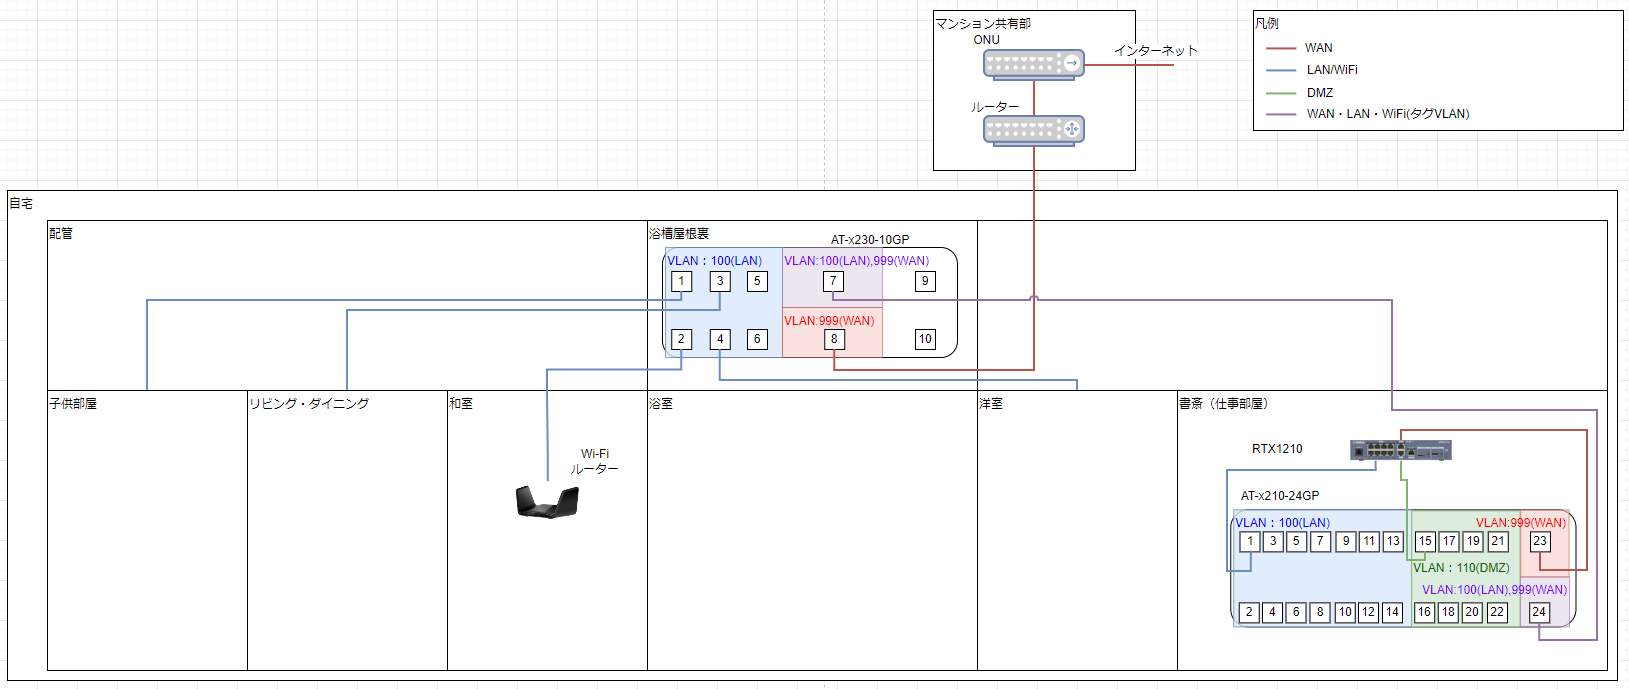Click the 和室 room label
This screenshot has height=689, width=1629.
(x=461, y=403)
